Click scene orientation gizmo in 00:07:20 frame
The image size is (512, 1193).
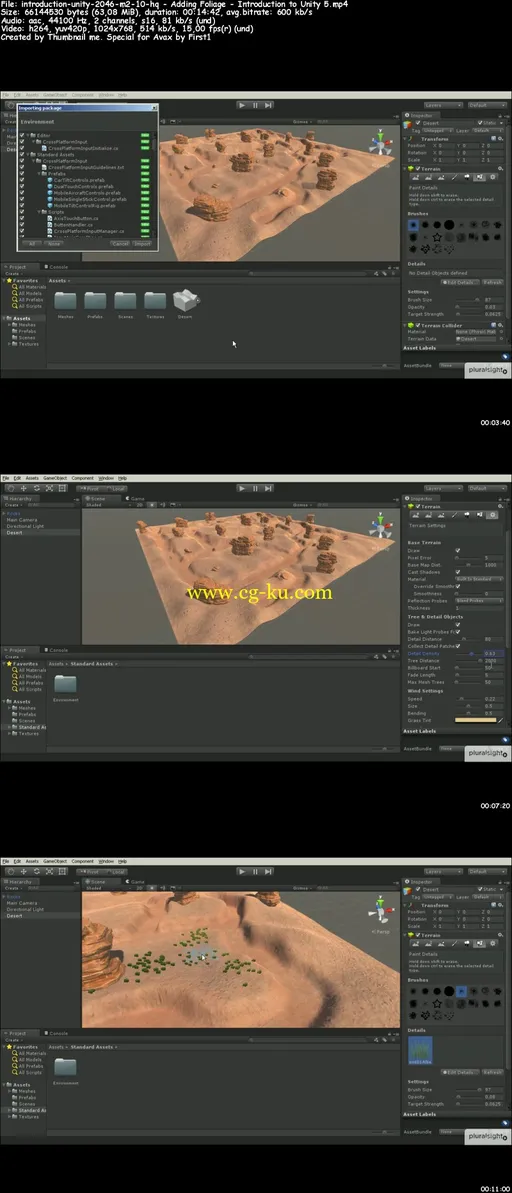[x=378, y=524]
